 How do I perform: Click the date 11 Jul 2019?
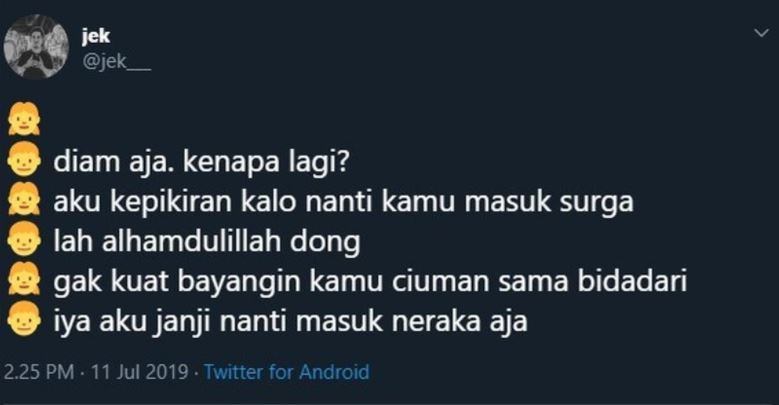point(140,372)
